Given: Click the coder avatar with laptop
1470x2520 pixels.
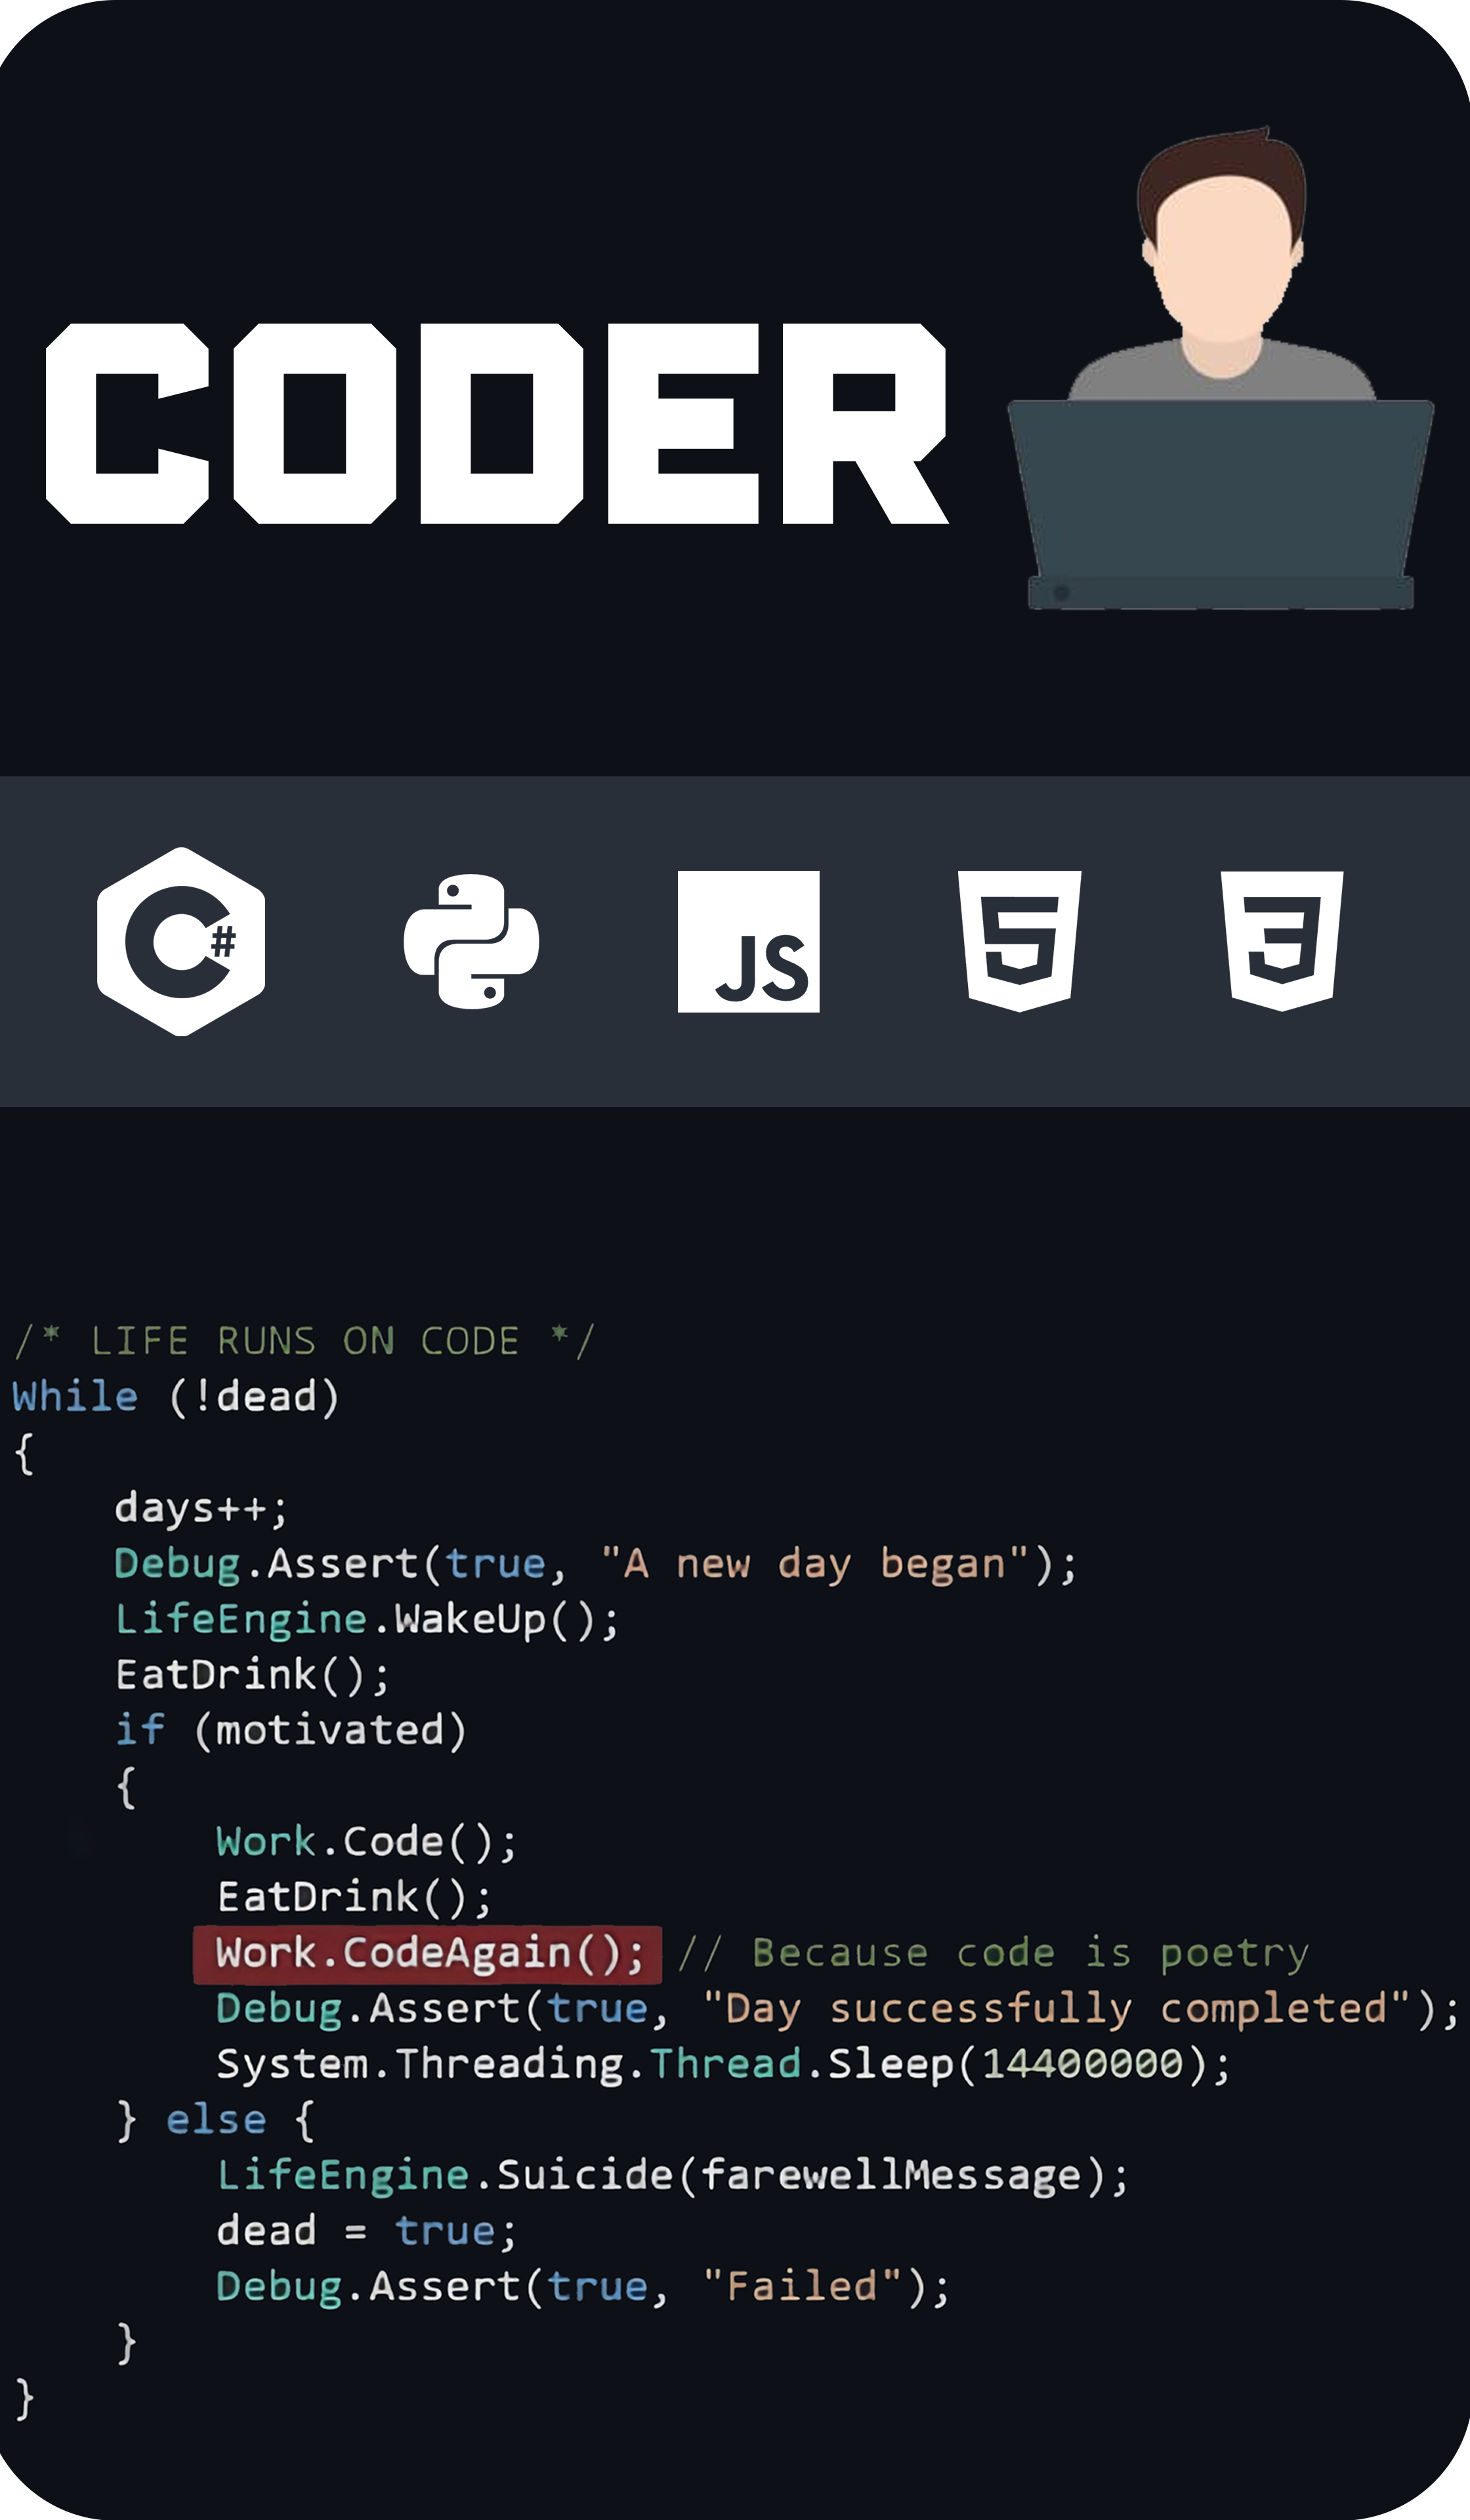Looking at the screenshot, I should 1221,270.
